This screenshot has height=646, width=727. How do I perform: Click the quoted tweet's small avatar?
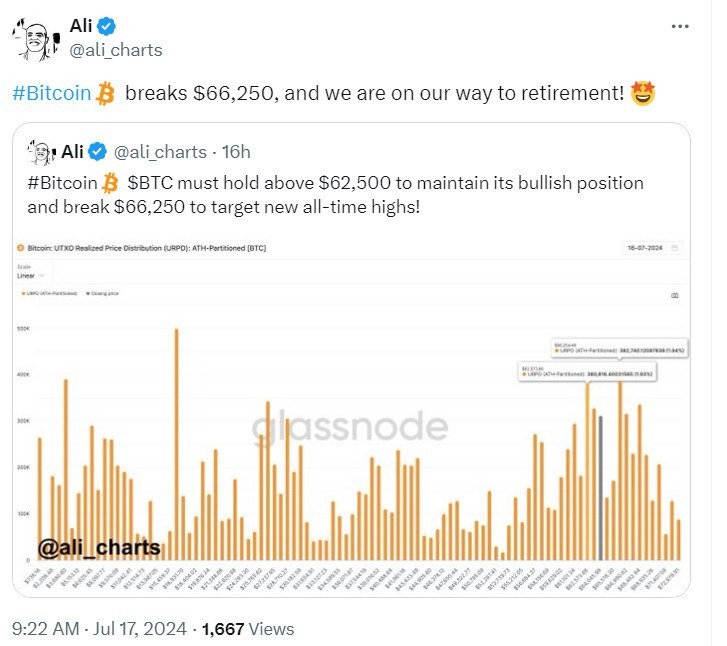click(x=40, y=152)
